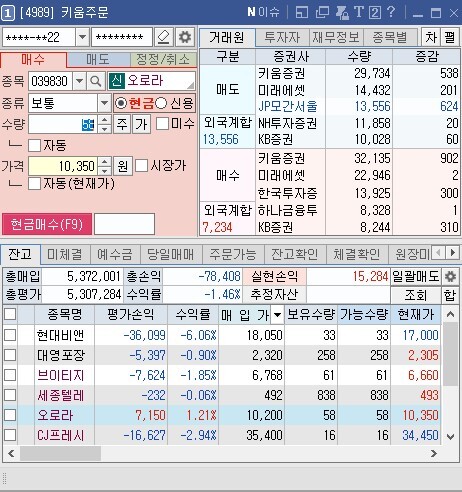
Task: Click the 가 available quantity button
Action: 141,124
